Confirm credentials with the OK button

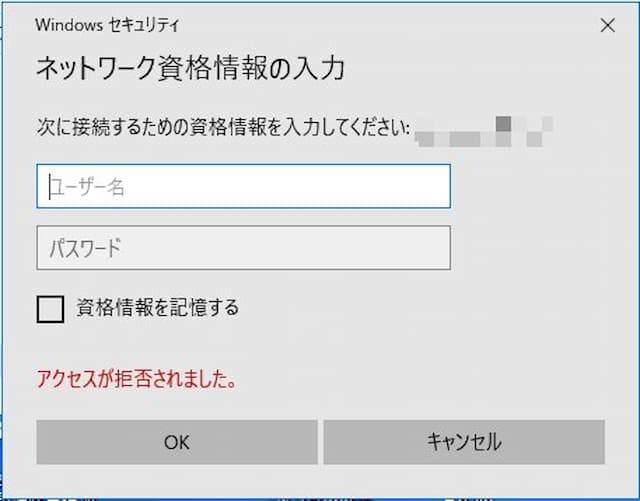(177, 442)
